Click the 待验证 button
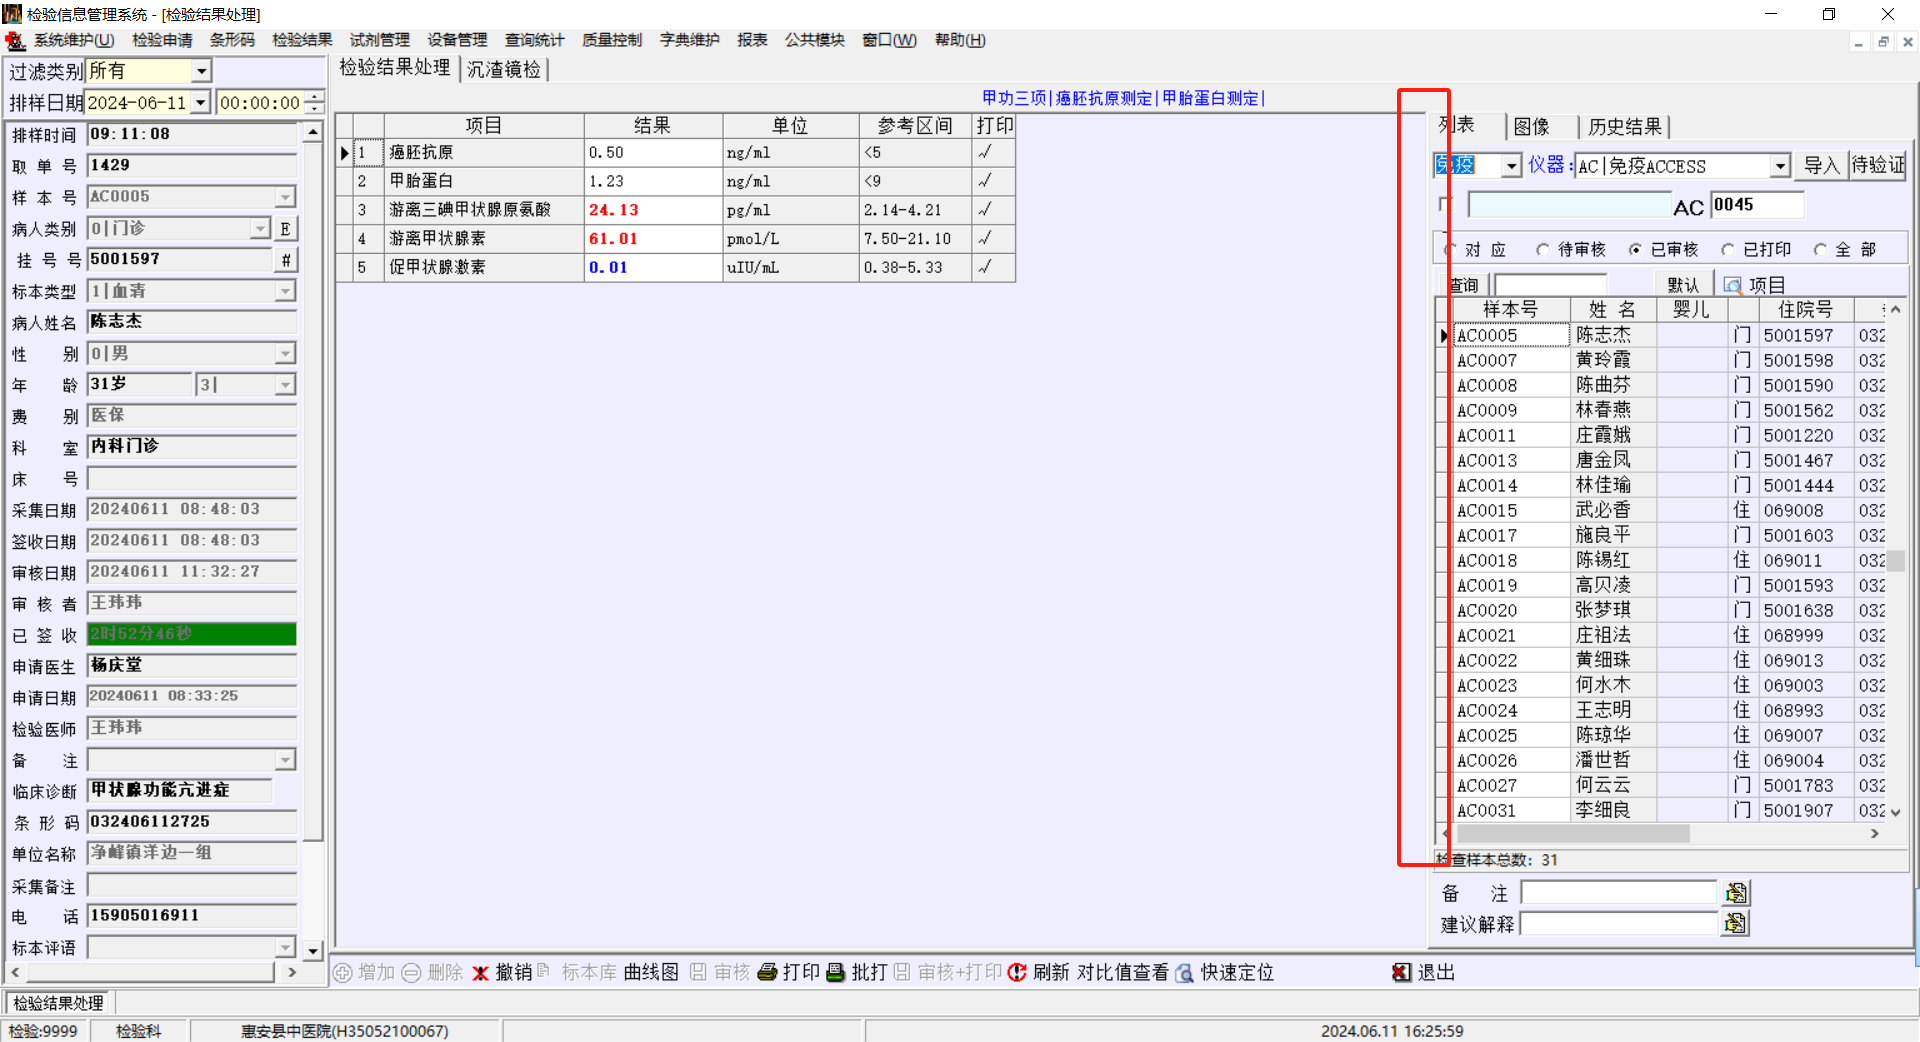 point(1877,165)
